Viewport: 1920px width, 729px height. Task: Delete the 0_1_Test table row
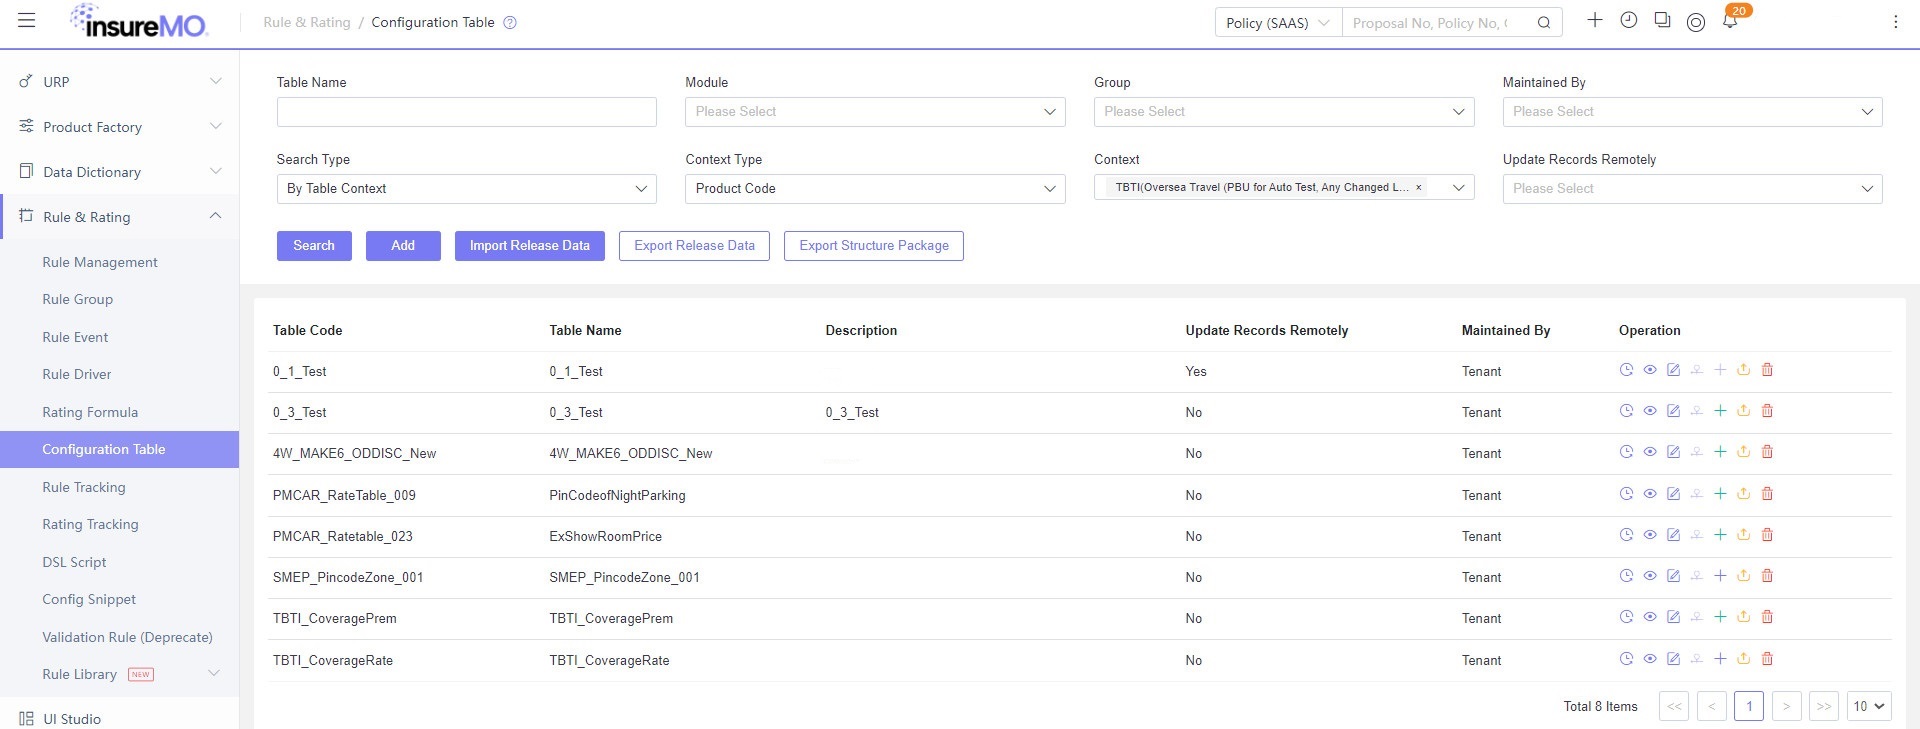(1767, 370)
